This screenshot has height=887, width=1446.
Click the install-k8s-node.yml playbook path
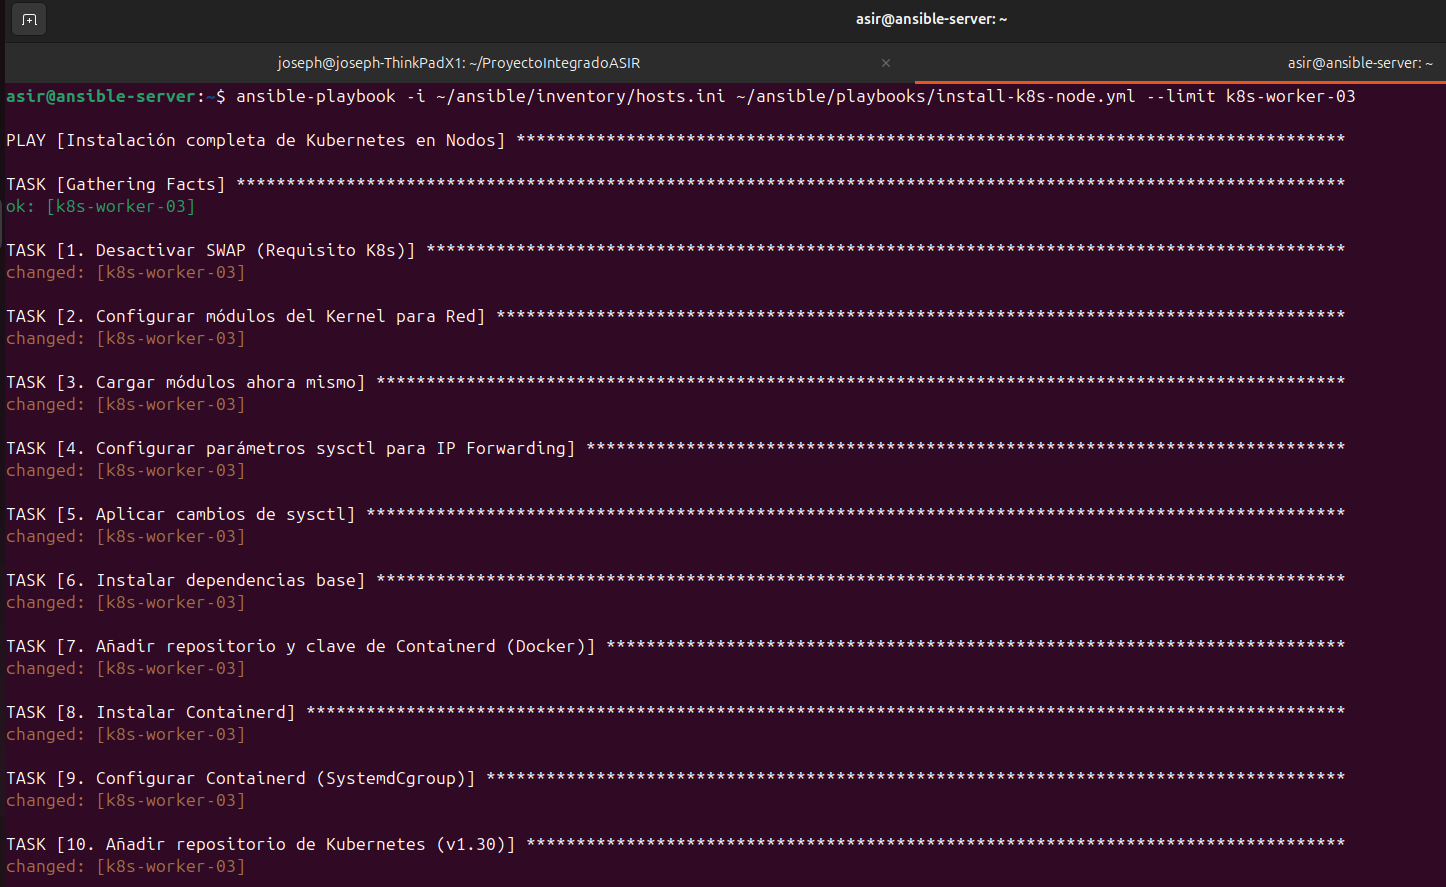click(x=936, y=96)
